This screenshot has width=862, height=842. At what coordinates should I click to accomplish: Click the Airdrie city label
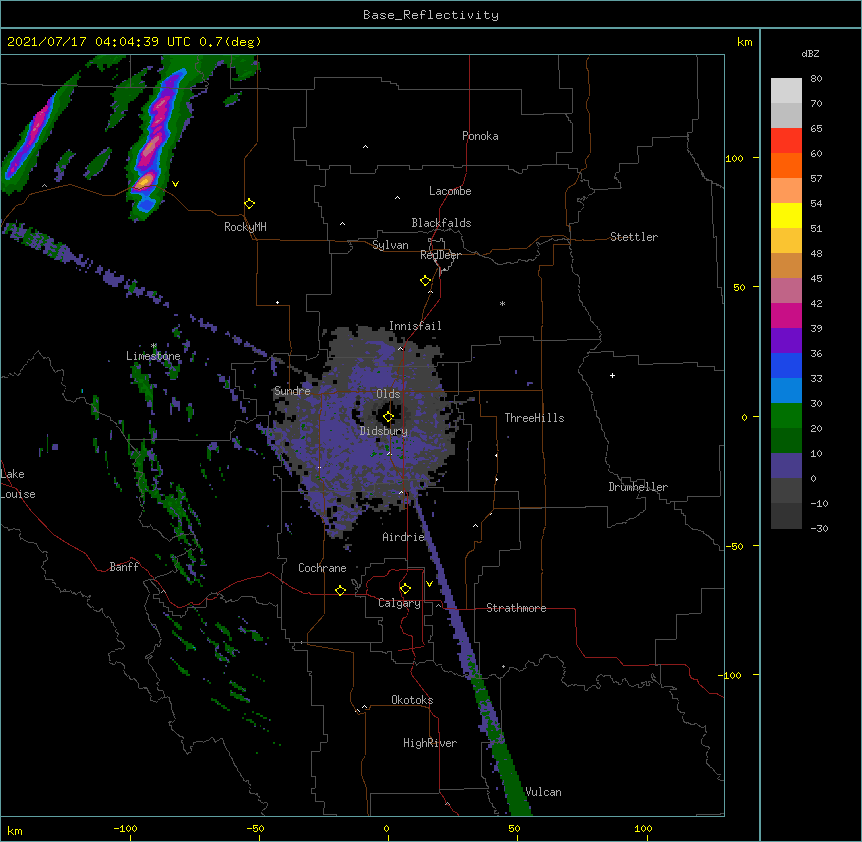tap(403, 537)
